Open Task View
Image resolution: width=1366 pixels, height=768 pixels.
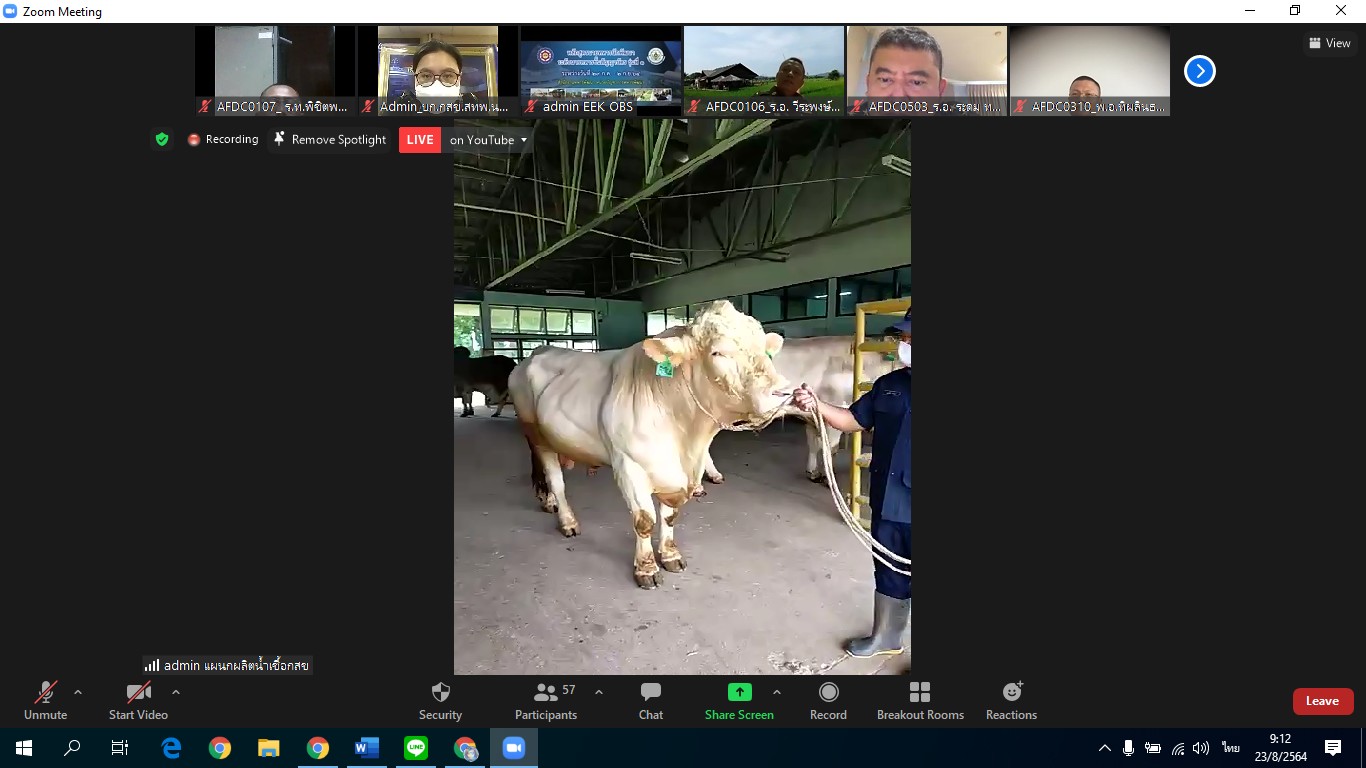(120, 748)
